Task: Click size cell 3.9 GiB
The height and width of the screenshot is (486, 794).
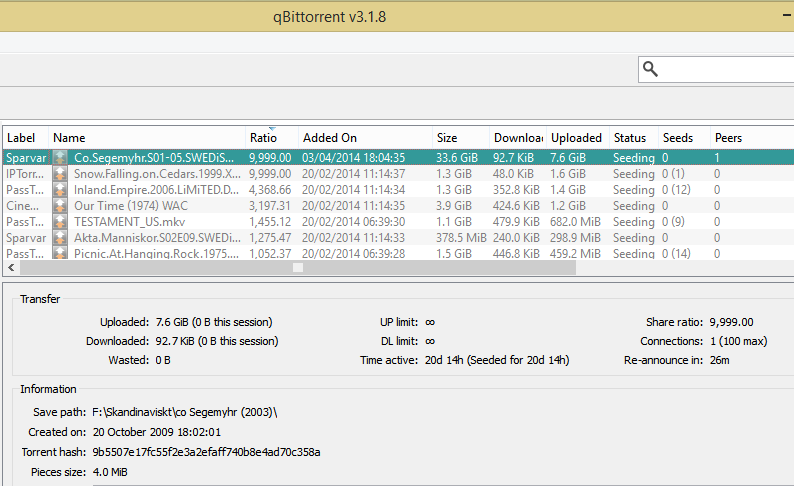Action: pyautogui.click(x=454, y=206)
